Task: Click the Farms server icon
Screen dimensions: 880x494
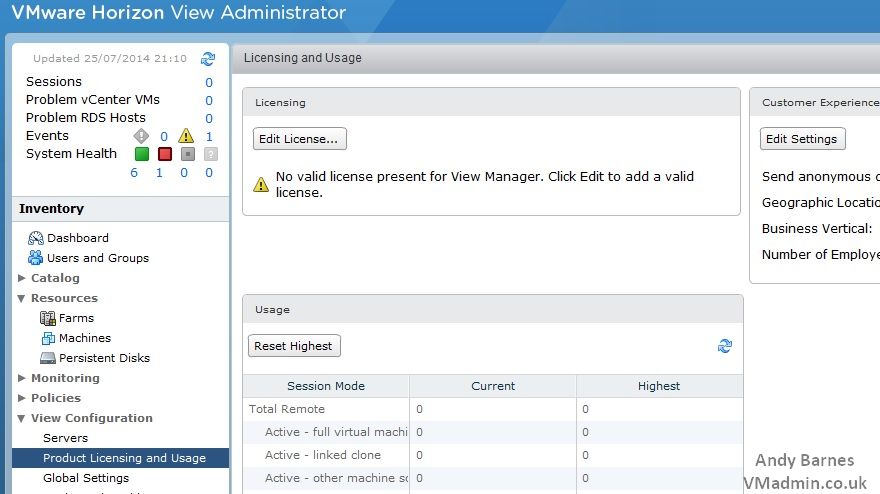Action: pos(48,318)
